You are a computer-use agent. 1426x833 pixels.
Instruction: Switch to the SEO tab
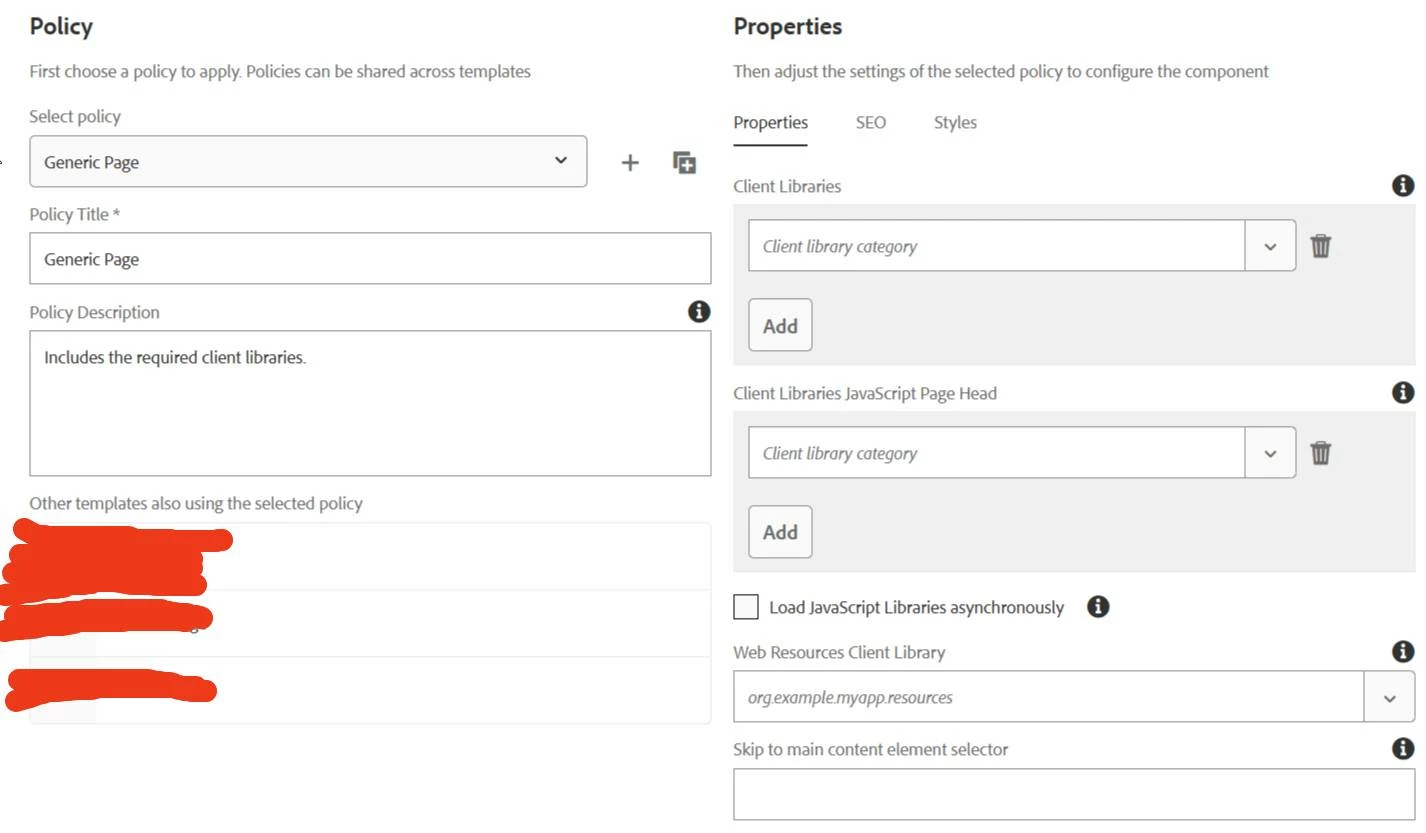tap(870, 123)
